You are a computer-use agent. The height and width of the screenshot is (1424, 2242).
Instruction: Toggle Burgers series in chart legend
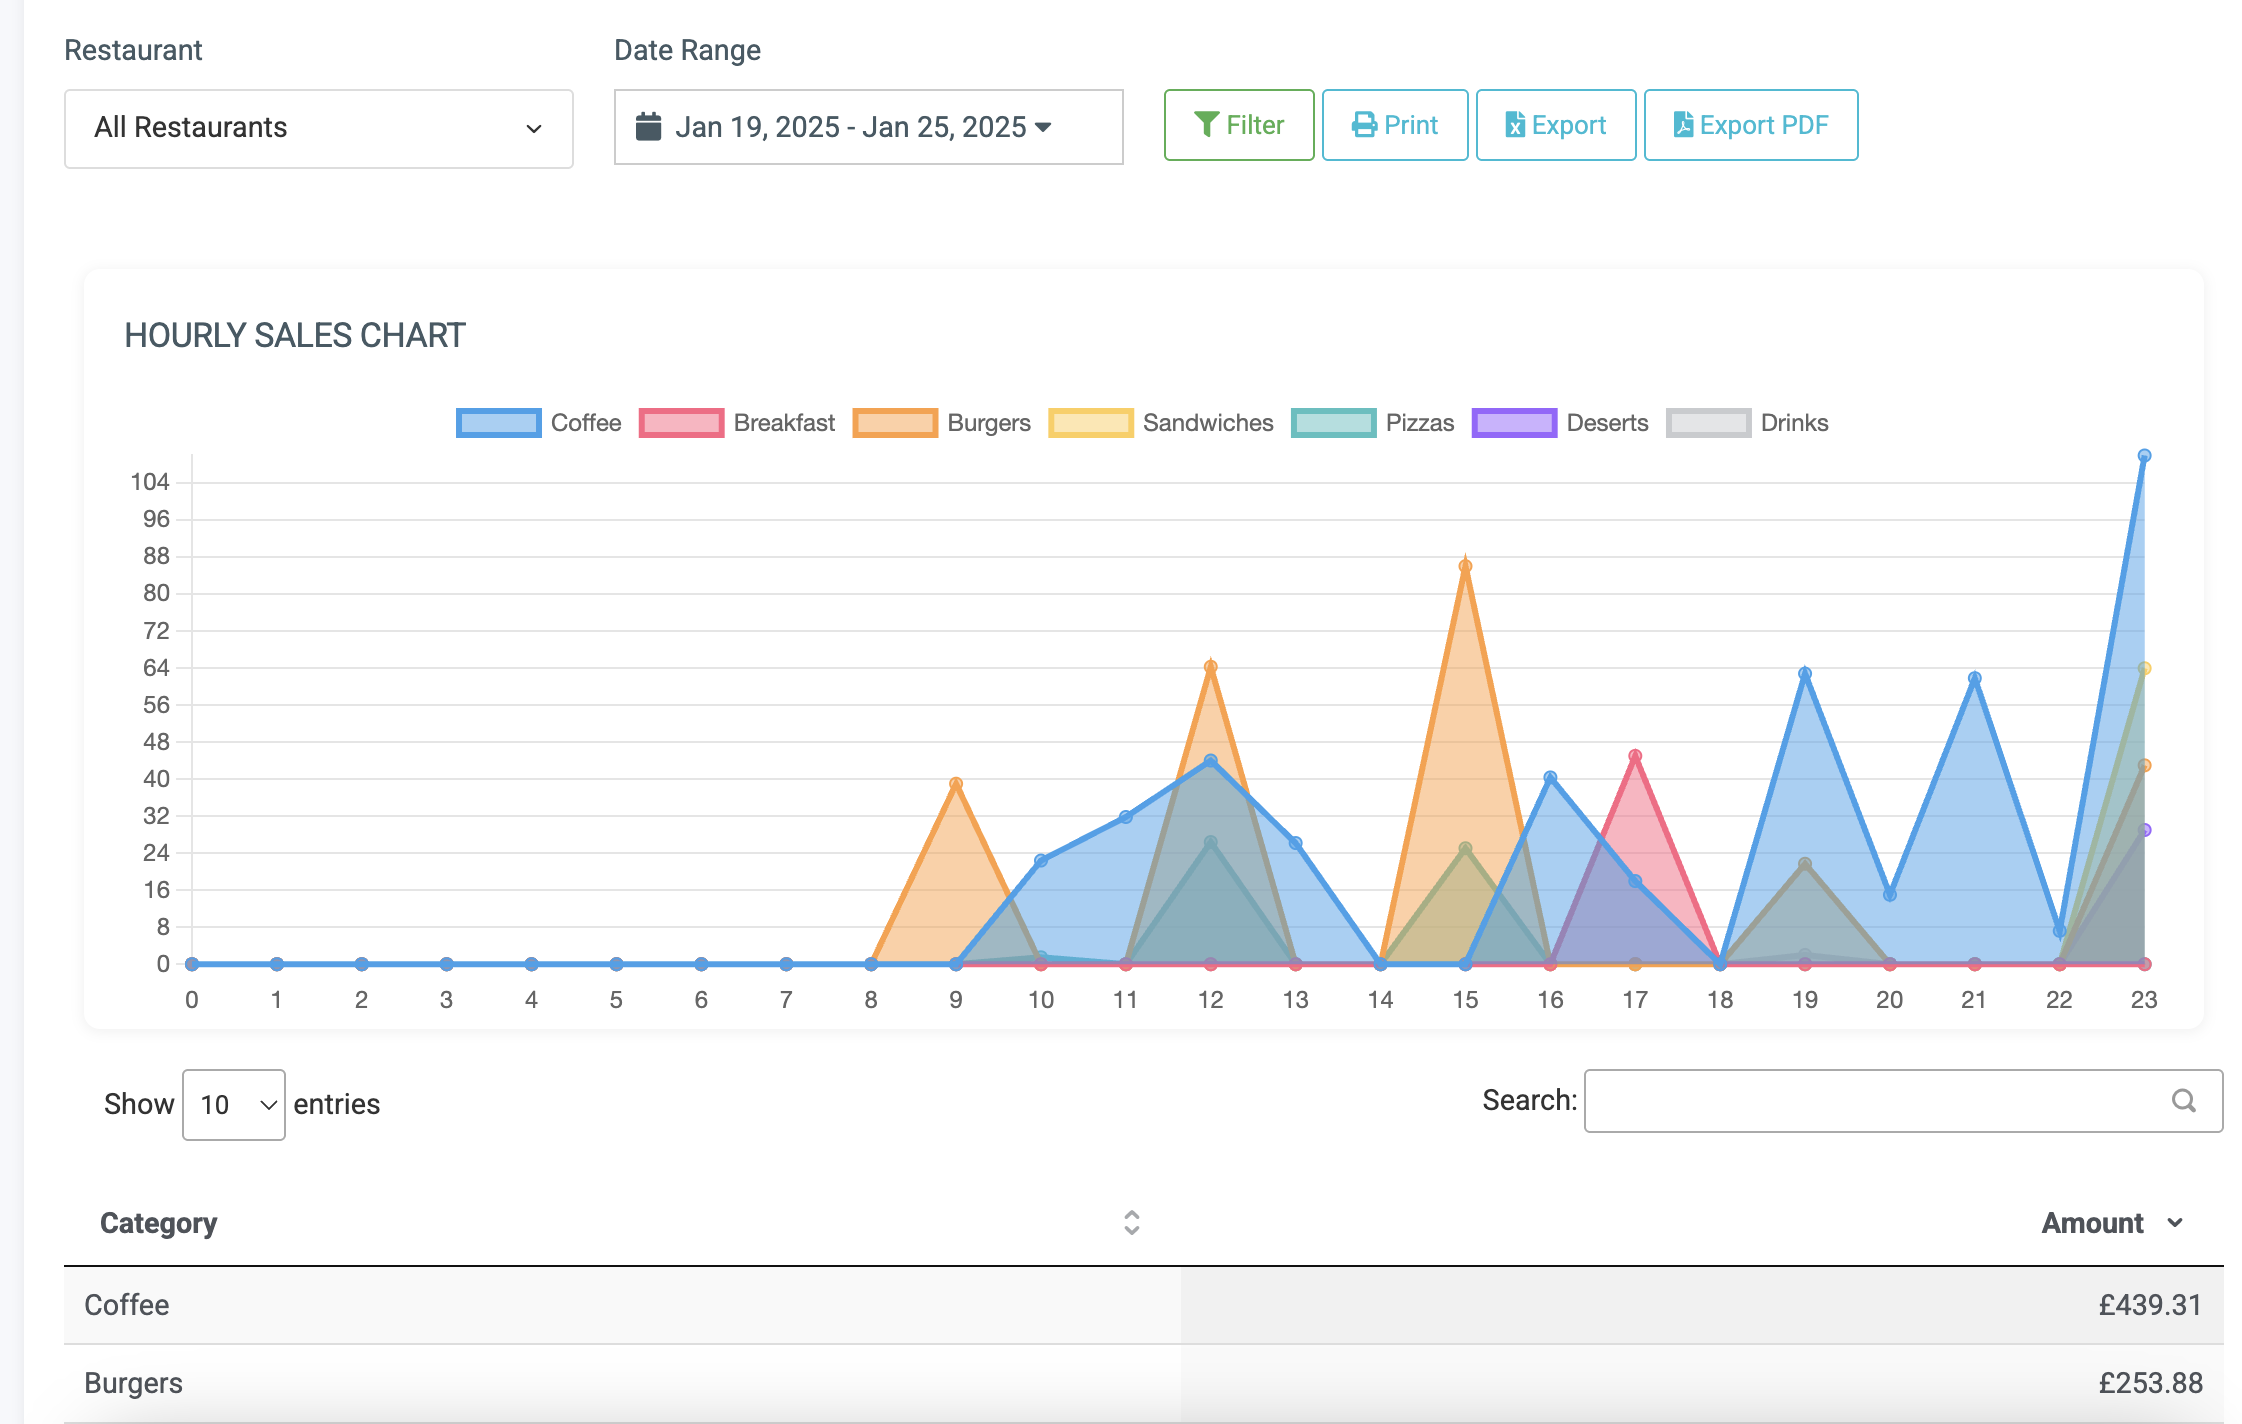(941, 423)
